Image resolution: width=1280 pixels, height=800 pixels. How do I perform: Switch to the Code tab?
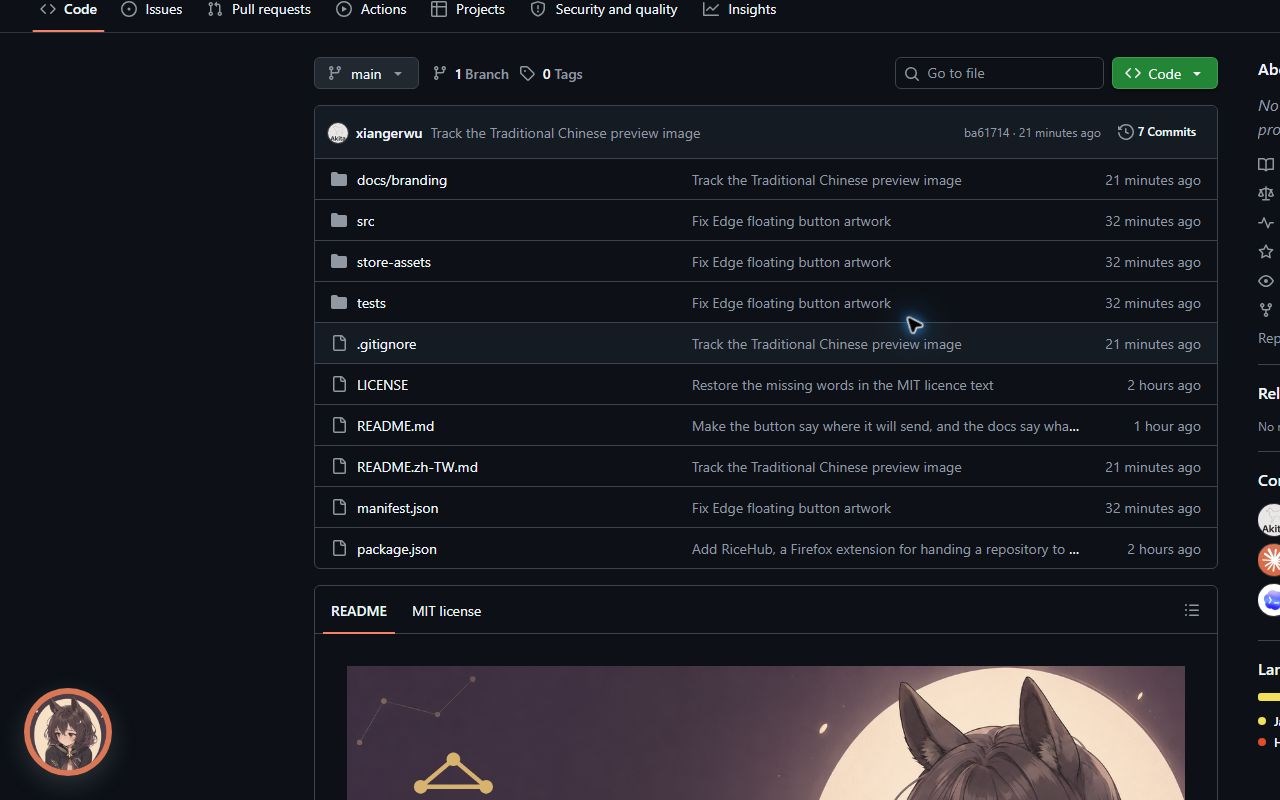(68, 10)
